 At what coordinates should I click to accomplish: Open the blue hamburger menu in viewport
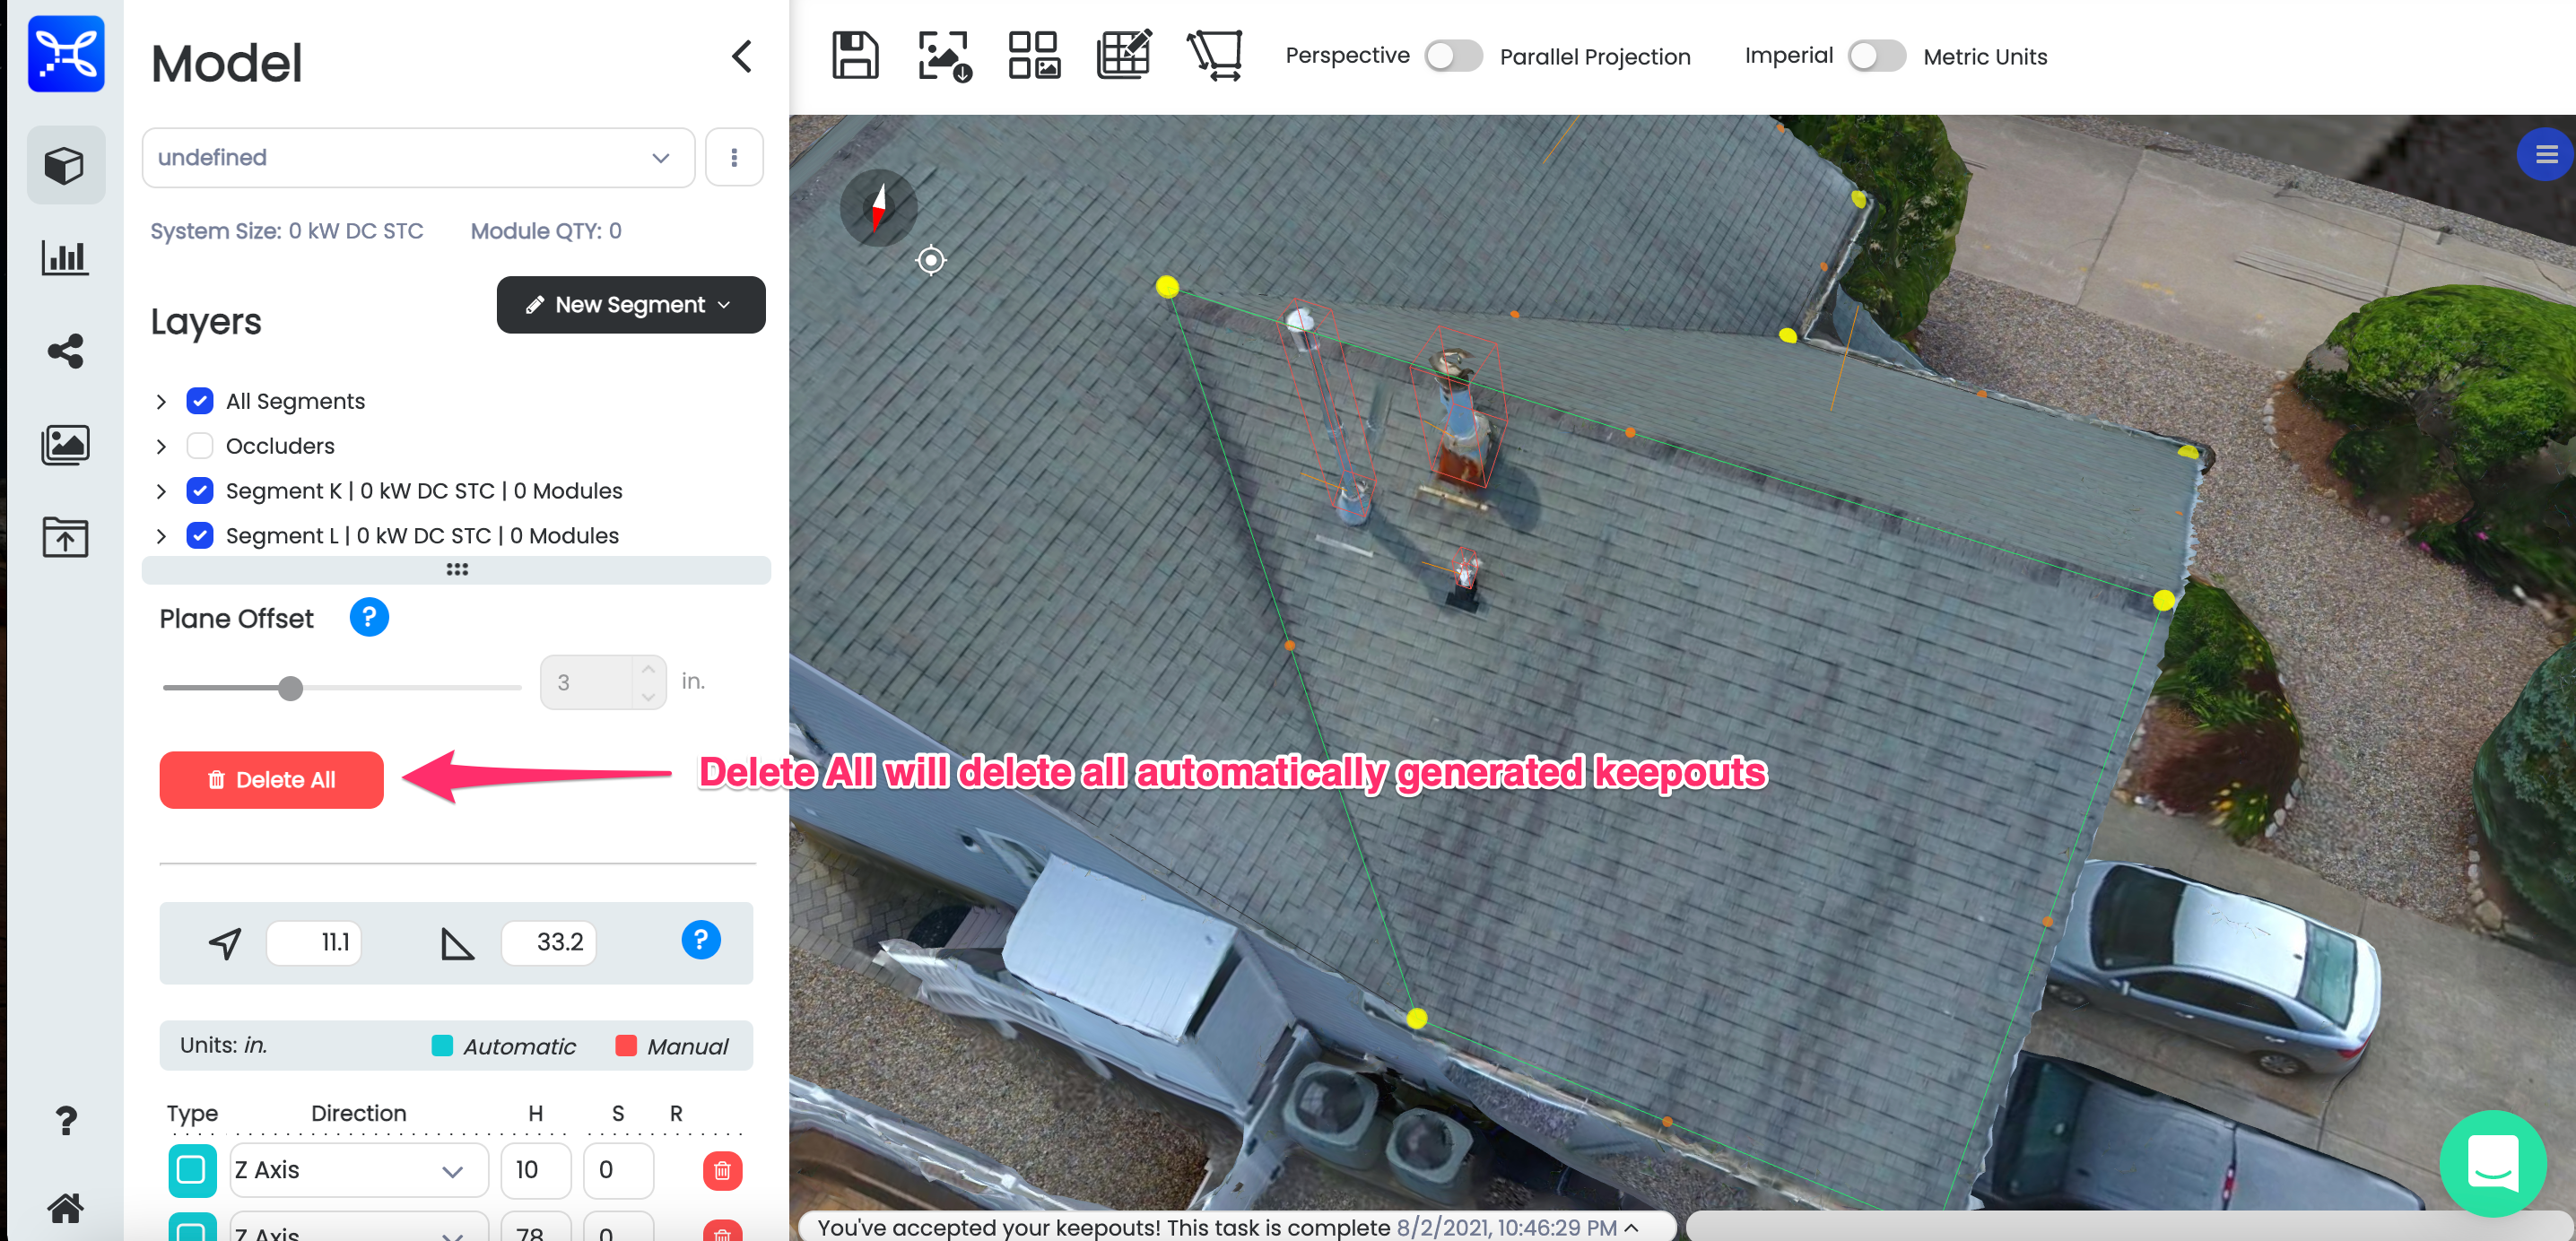click(x=2545, y=155)
